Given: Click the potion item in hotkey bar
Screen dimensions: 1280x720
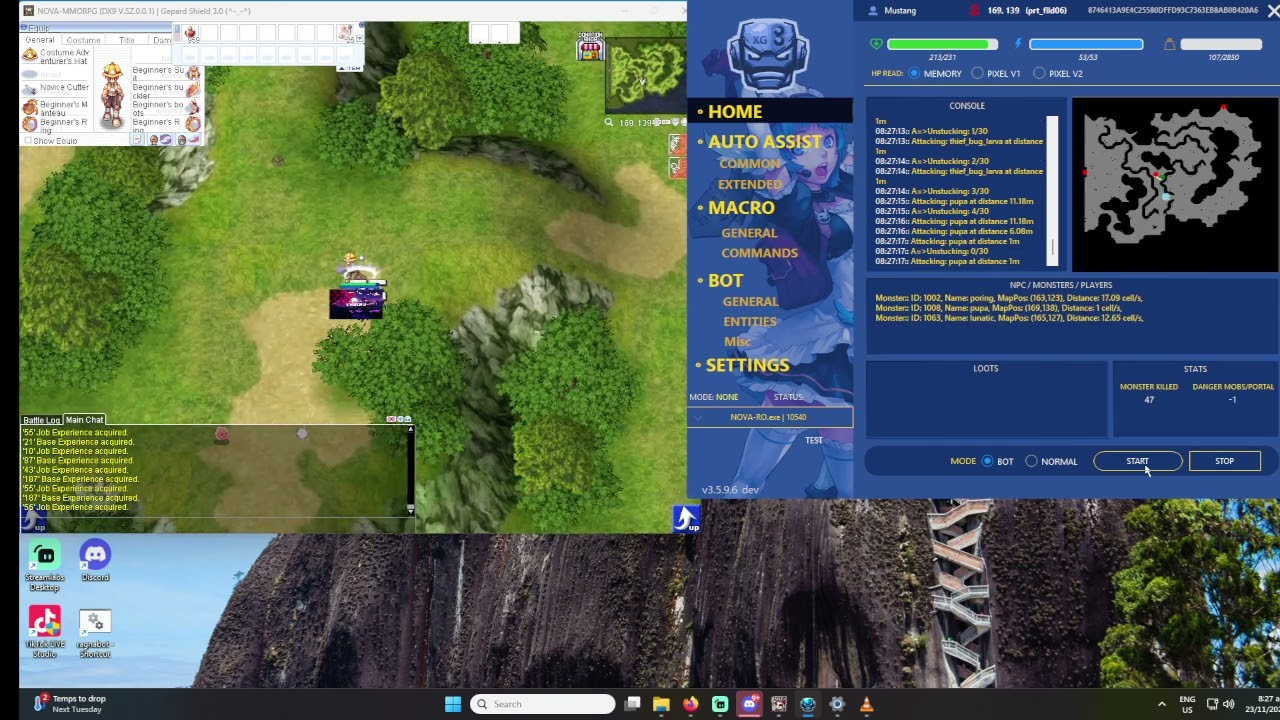Looking at the screenshot, I should (x=190, y=34).
